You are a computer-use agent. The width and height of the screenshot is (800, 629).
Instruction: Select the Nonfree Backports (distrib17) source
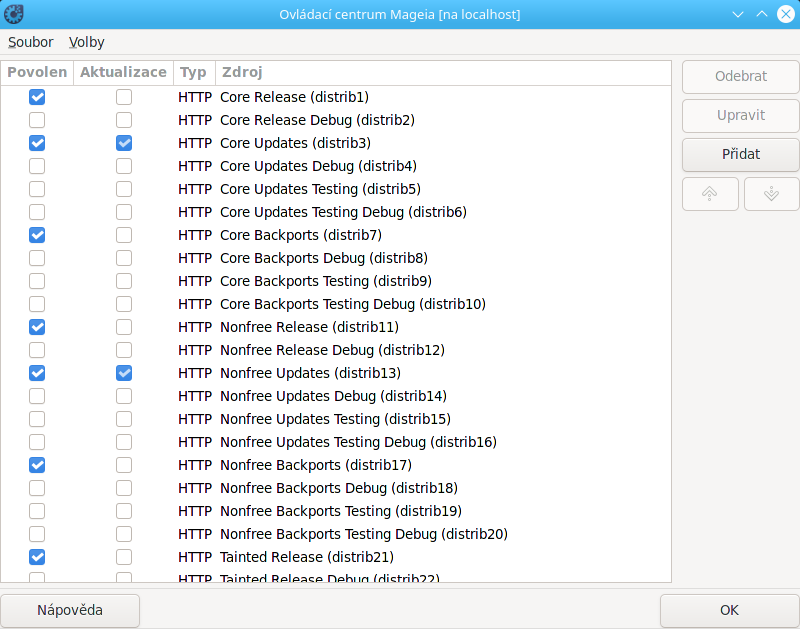click(336, 465)
